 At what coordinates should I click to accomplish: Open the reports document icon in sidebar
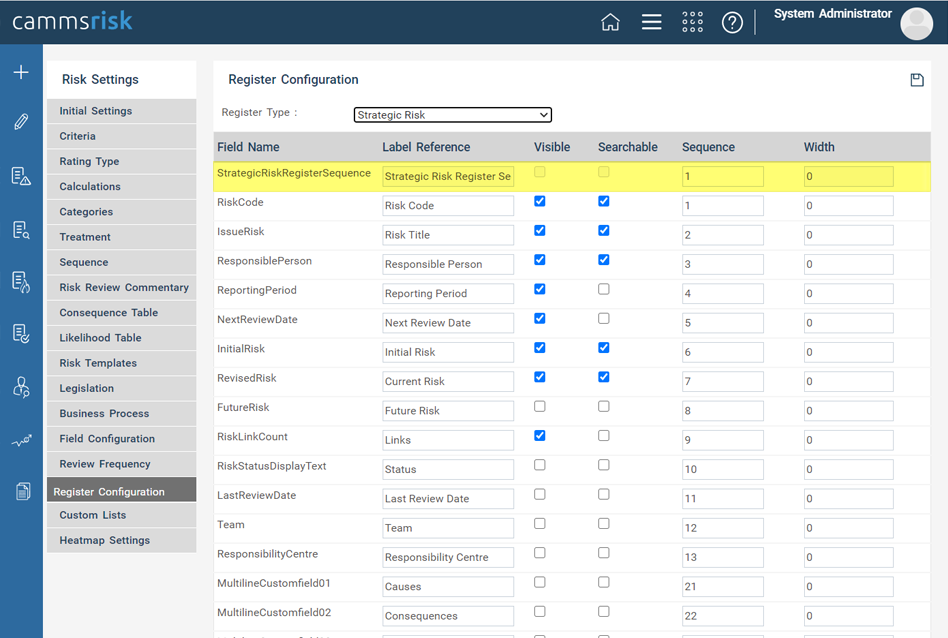(23, 491)
